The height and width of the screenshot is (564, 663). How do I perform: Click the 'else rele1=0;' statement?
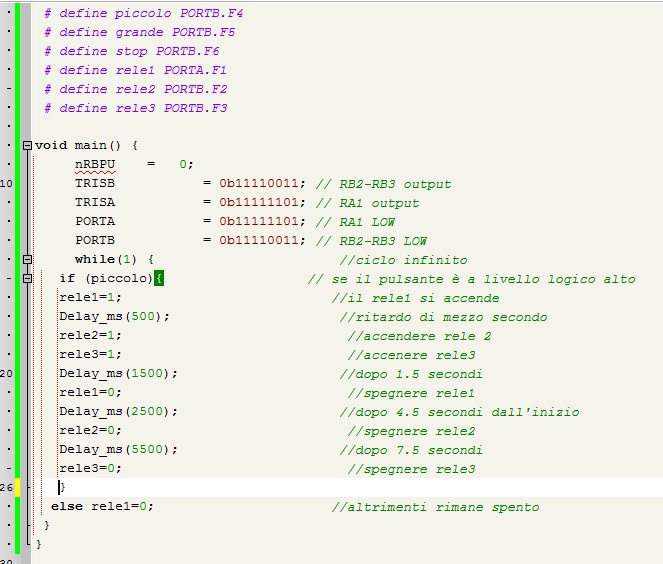click(x=102, y=507)
